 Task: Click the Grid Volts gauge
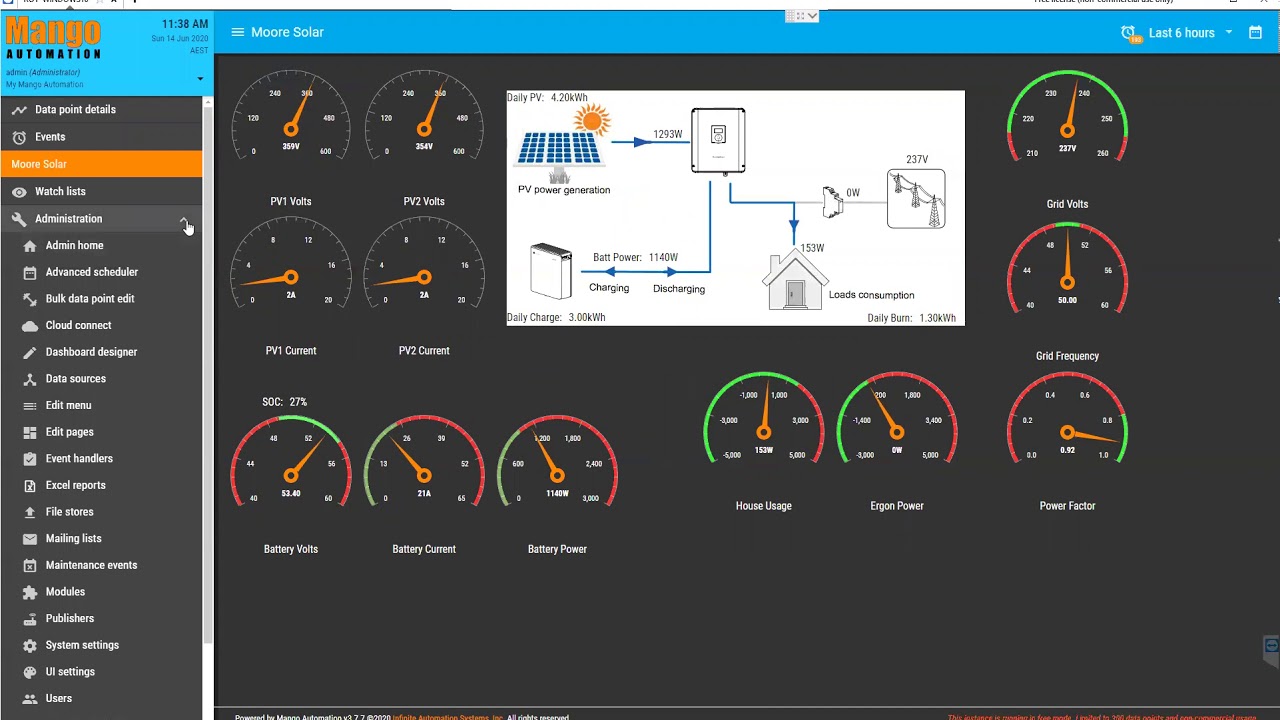[x=1067, y=117]
